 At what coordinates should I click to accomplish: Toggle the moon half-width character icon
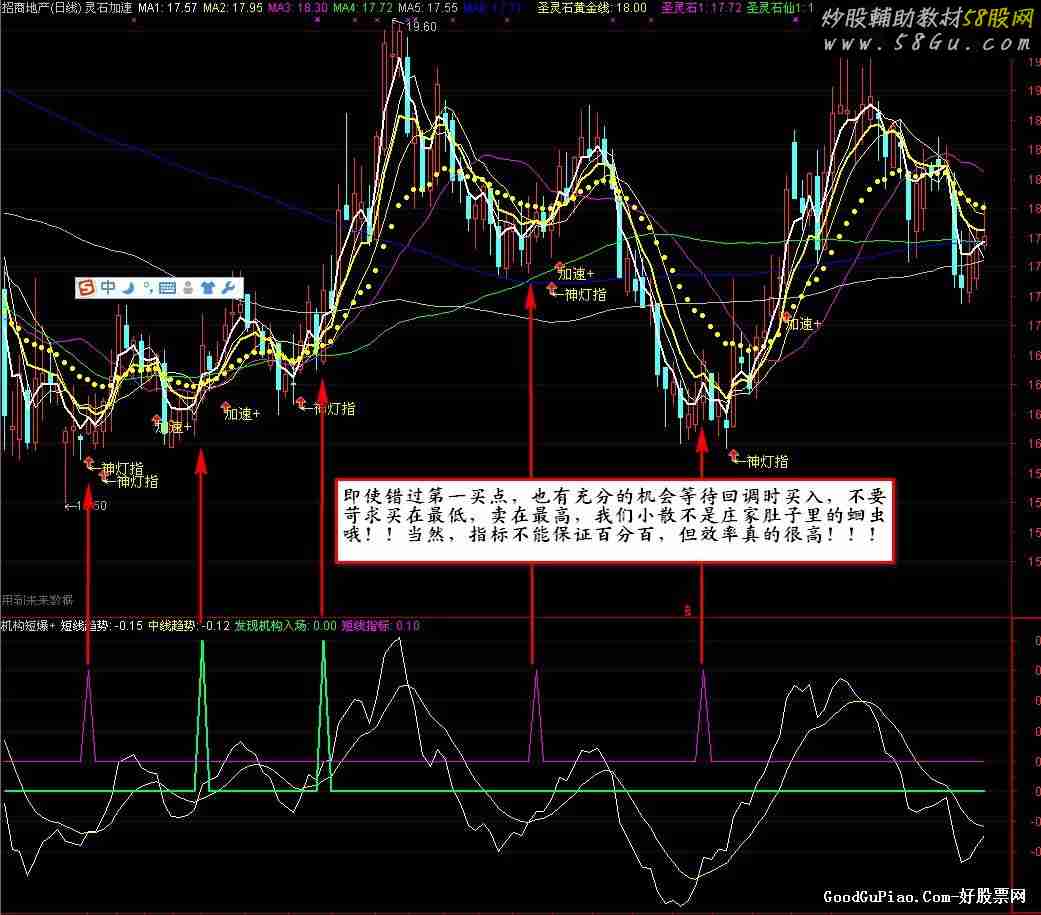click(x=129, y=288)
